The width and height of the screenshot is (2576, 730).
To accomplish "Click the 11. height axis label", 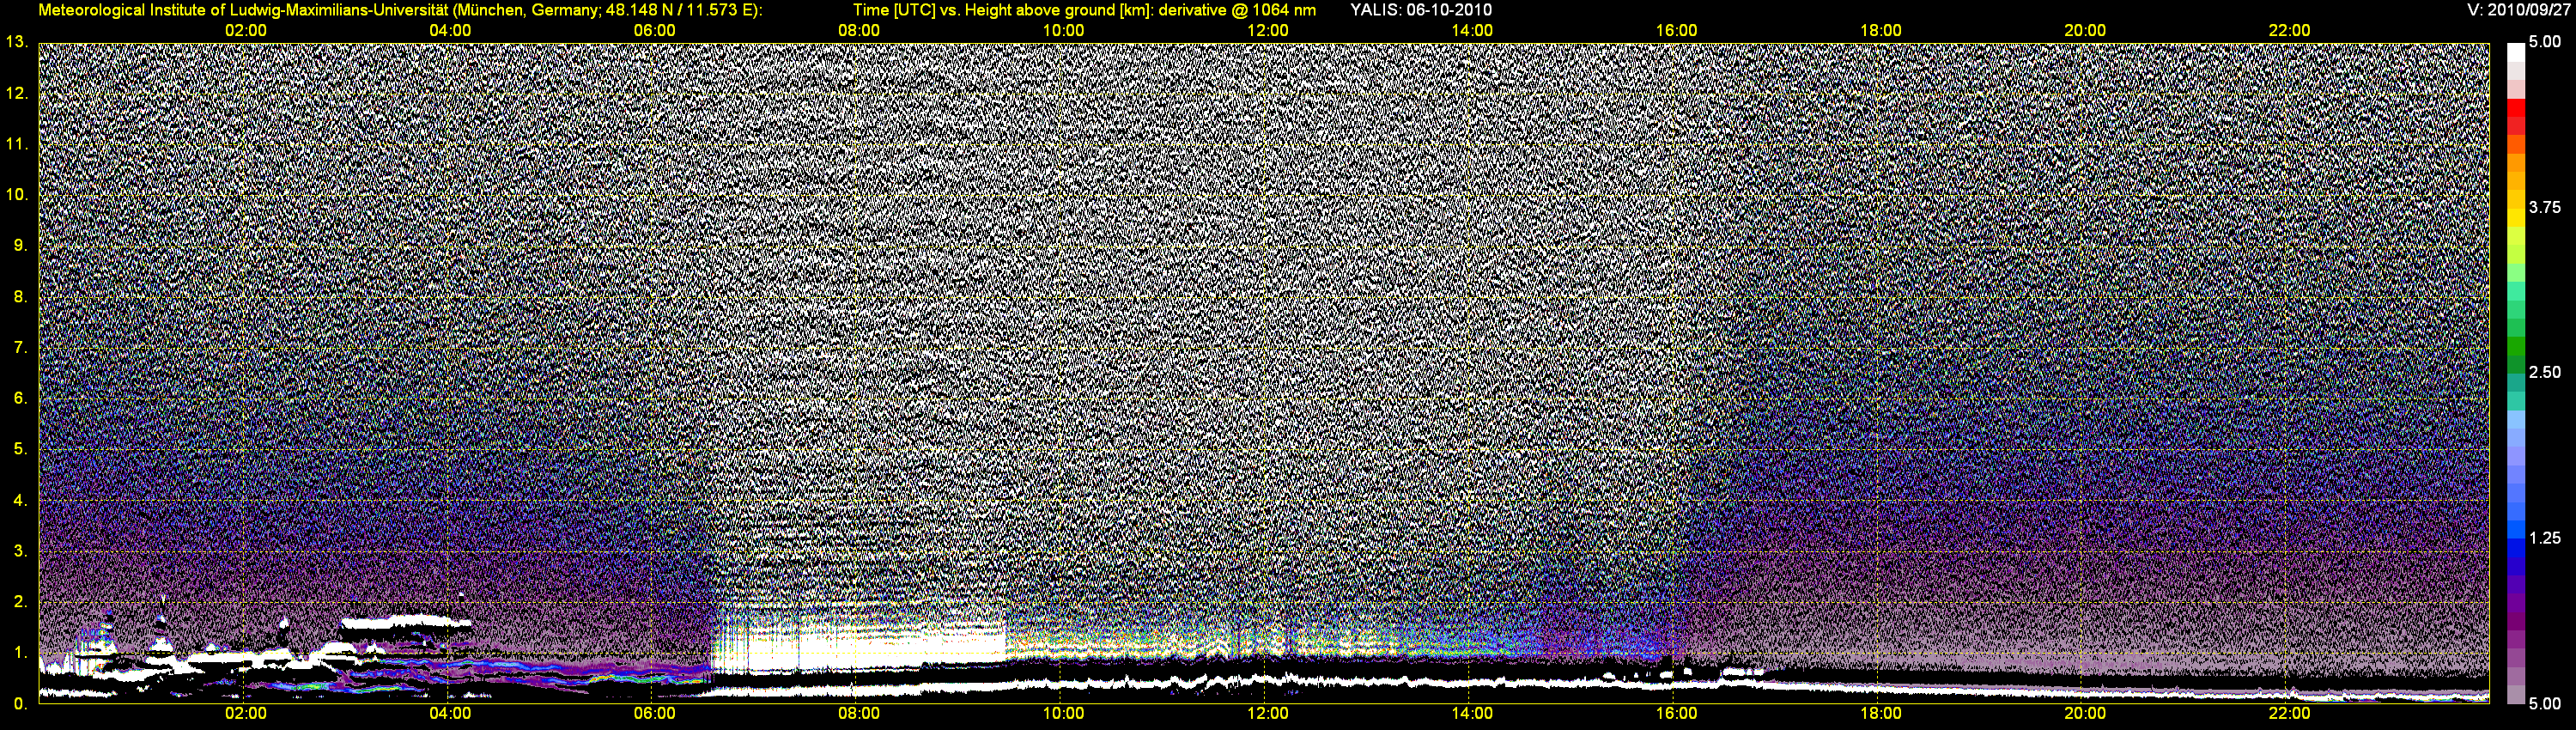I will (16, 144).
